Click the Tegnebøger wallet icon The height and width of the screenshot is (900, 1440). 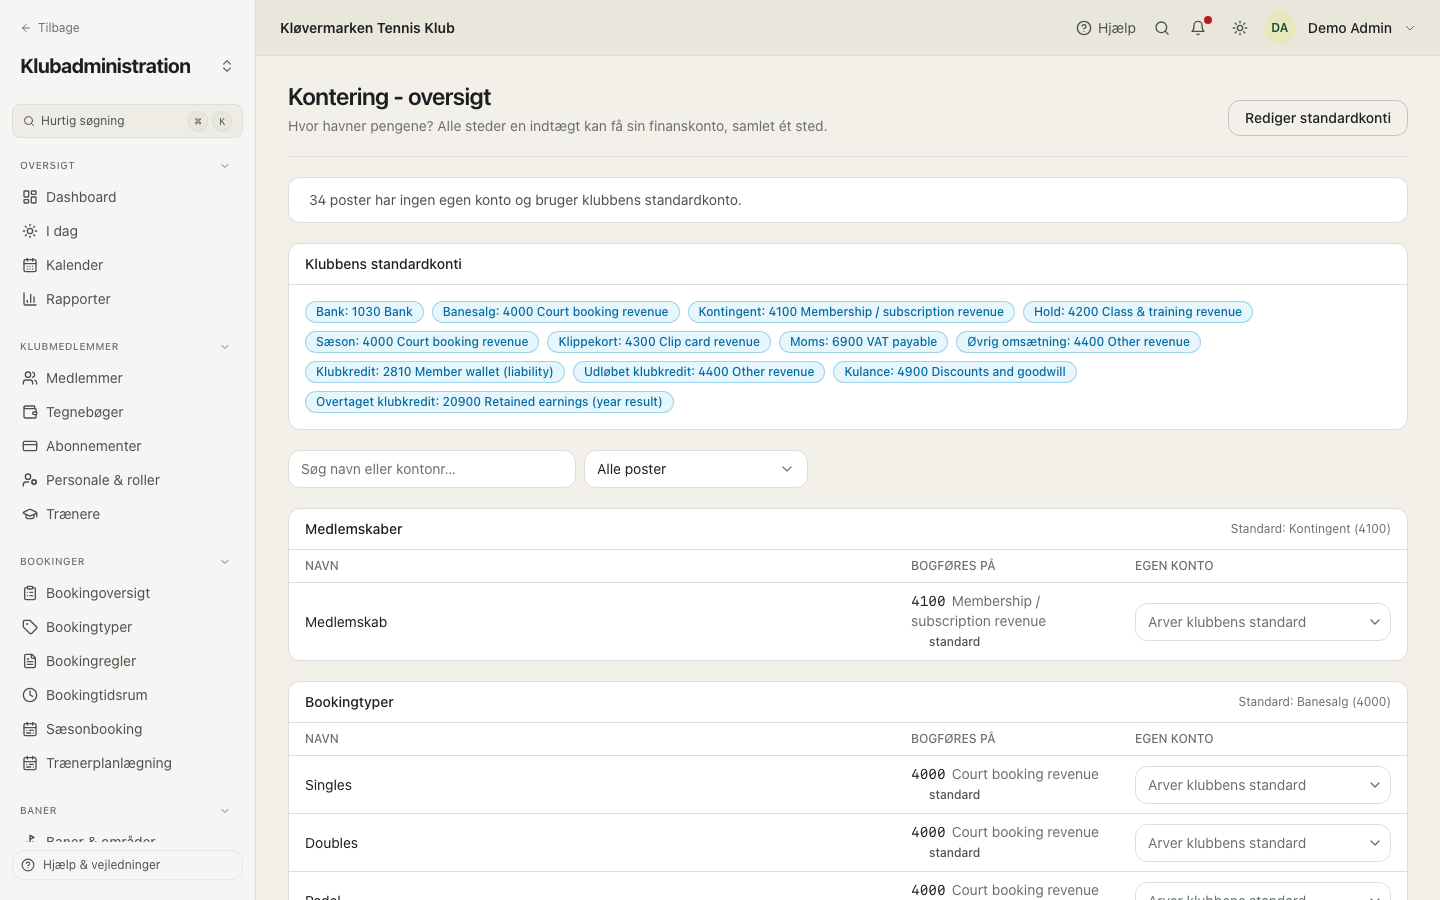tap(30, 412)
